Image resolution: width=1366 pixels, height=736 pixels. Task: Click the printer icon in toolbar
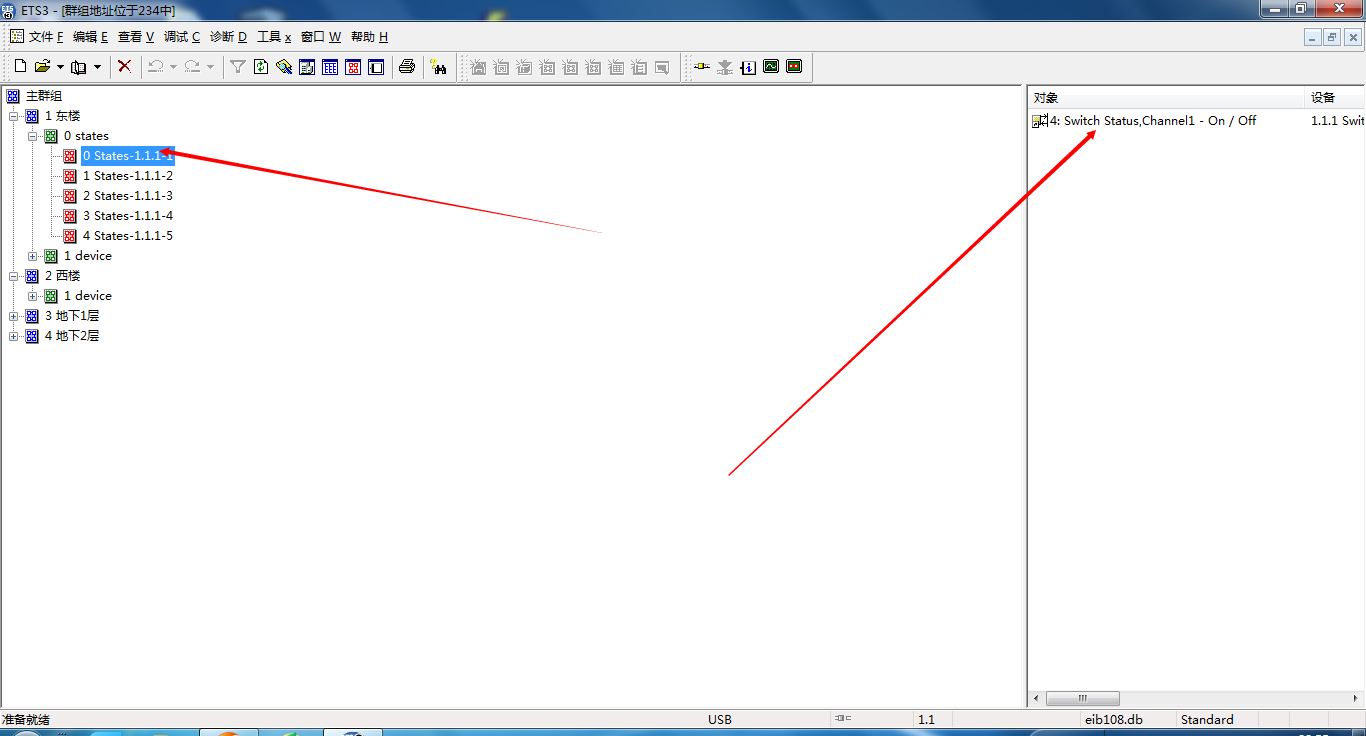[406, 67]
